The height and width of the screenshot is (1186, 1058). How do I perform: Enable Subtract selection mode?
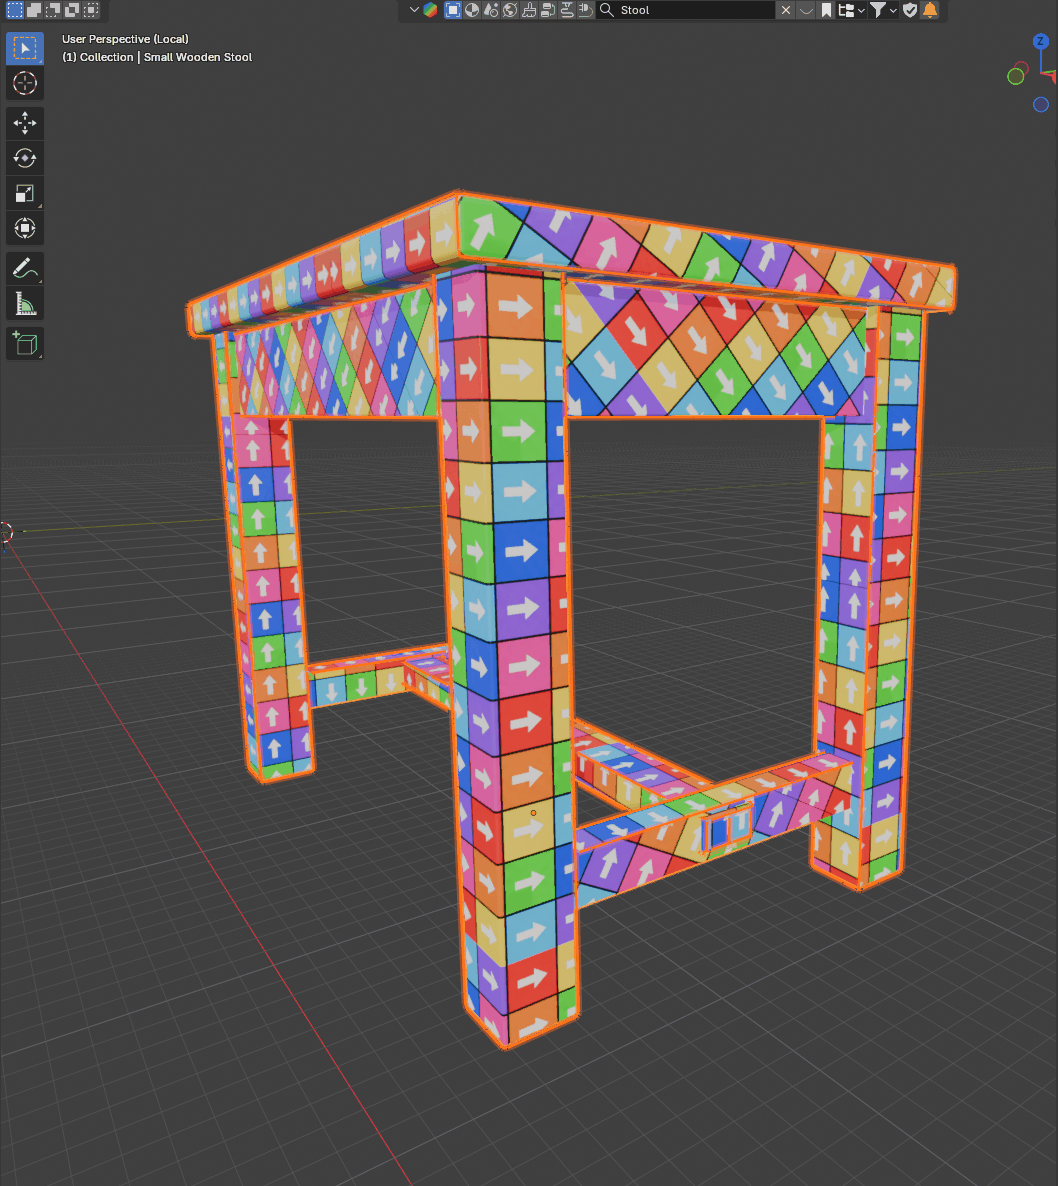53,10
